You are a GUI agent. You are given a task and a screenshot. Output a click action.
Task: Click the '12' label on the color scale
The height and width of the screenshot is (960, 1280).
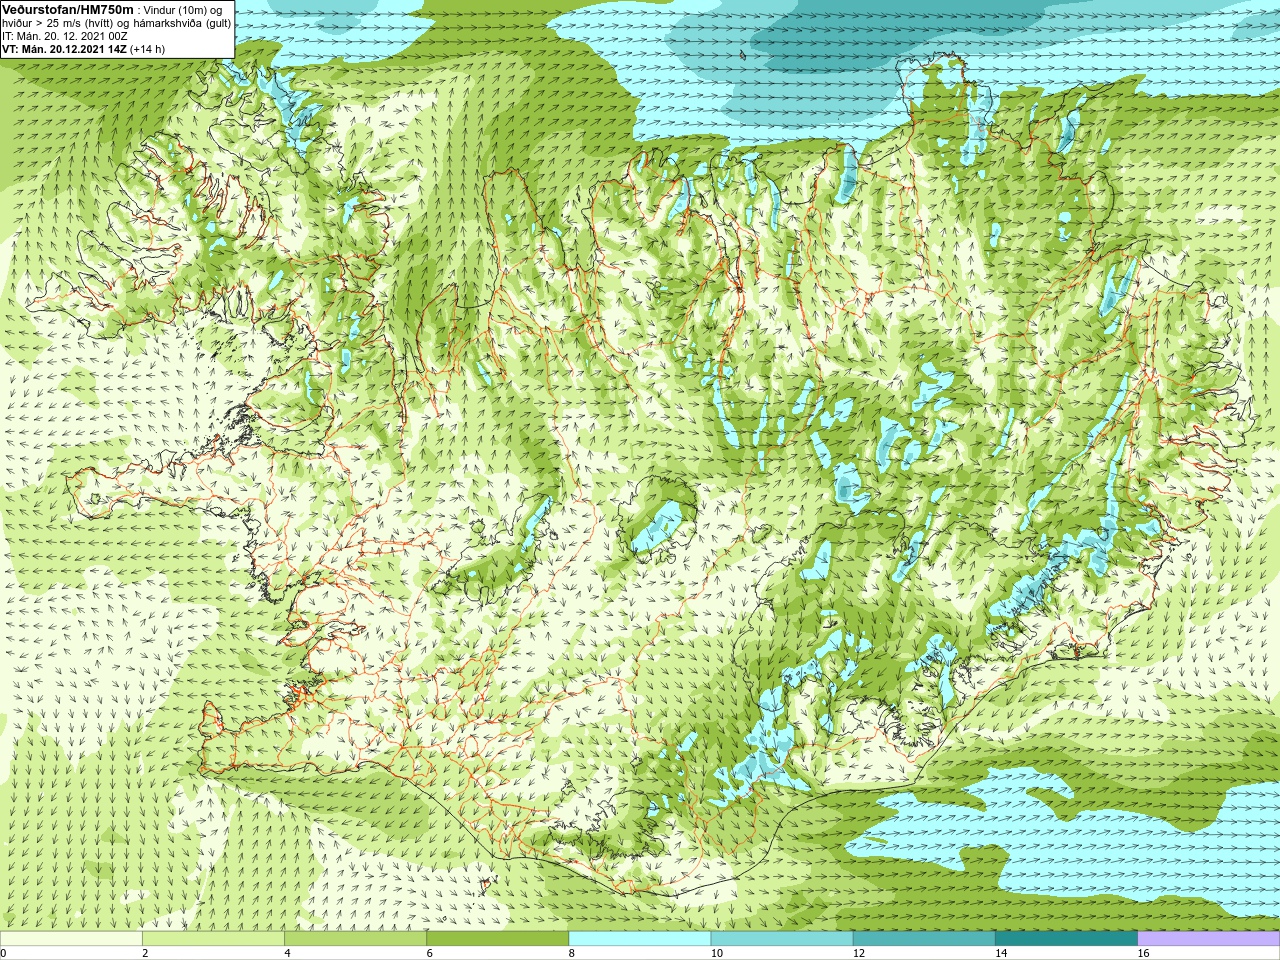[859, 953]
